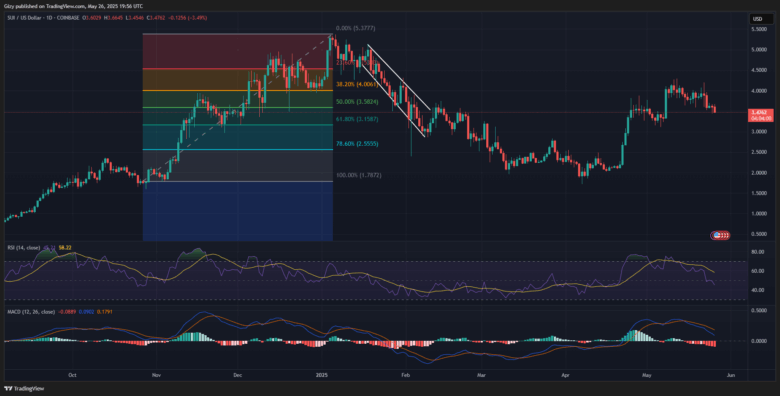Screen dimensions: 780x396
Task: Select the MACD (12, 26, close) indicator legend
Action: click(30, 311)
